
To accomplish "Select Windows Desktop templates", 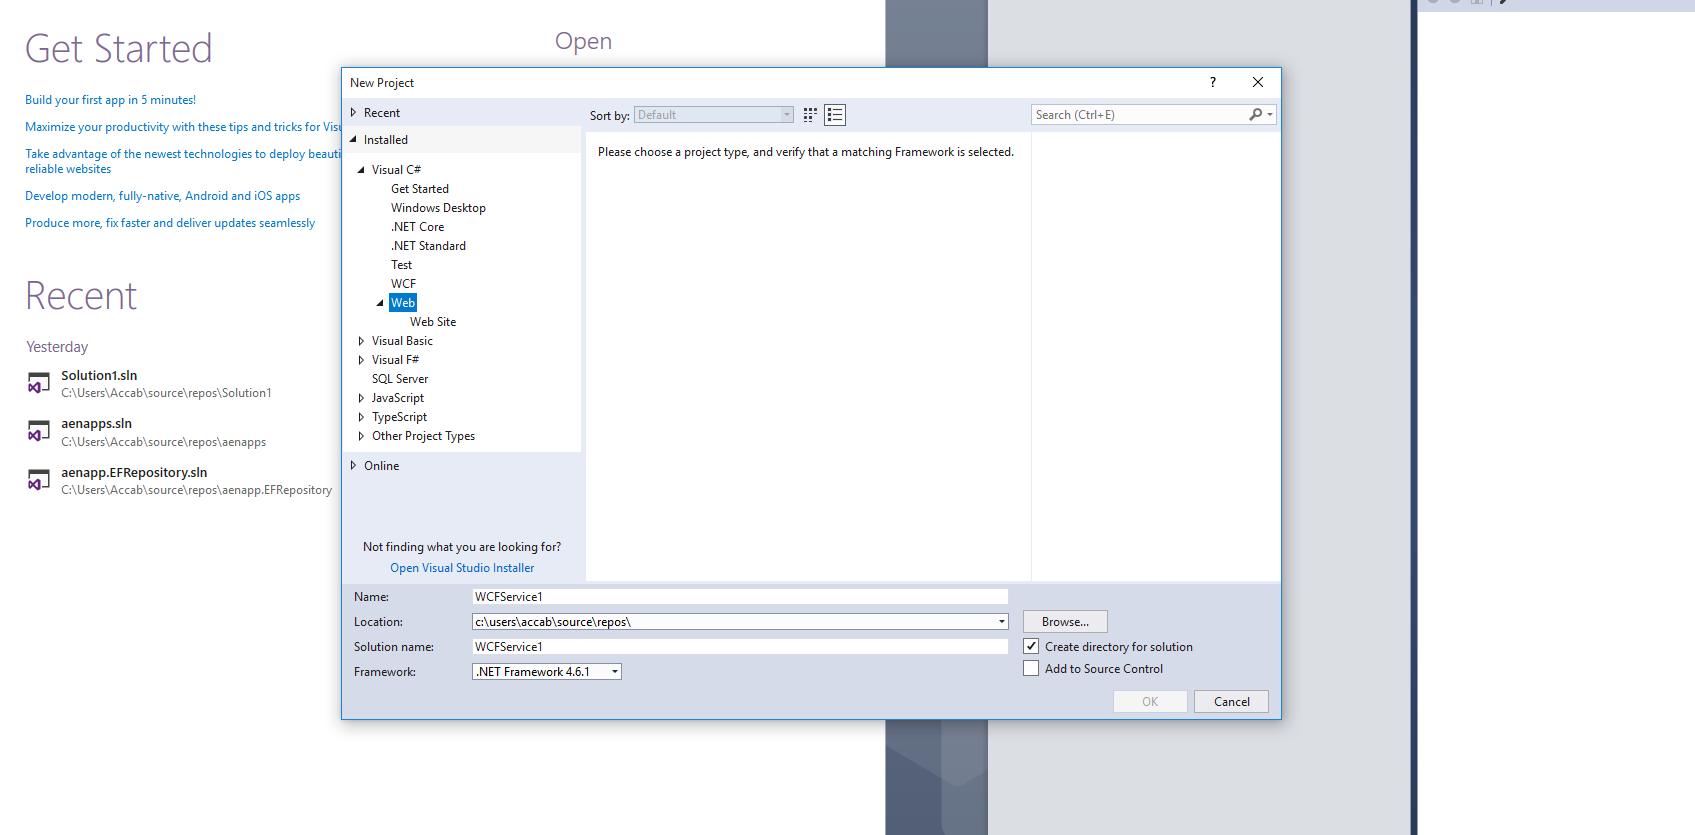I will point(438,208).
